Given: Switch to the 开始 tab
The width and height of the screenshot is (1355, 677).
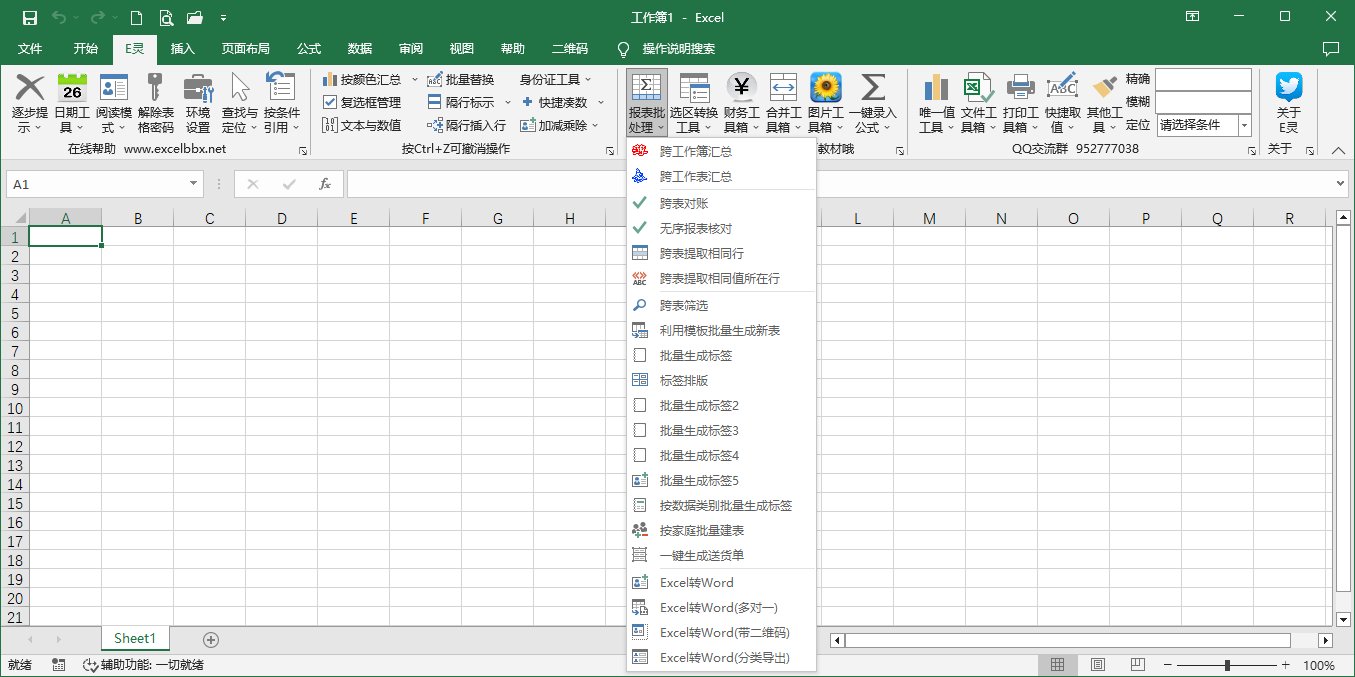Looking at the screenshot, I should tap(86, 48).
